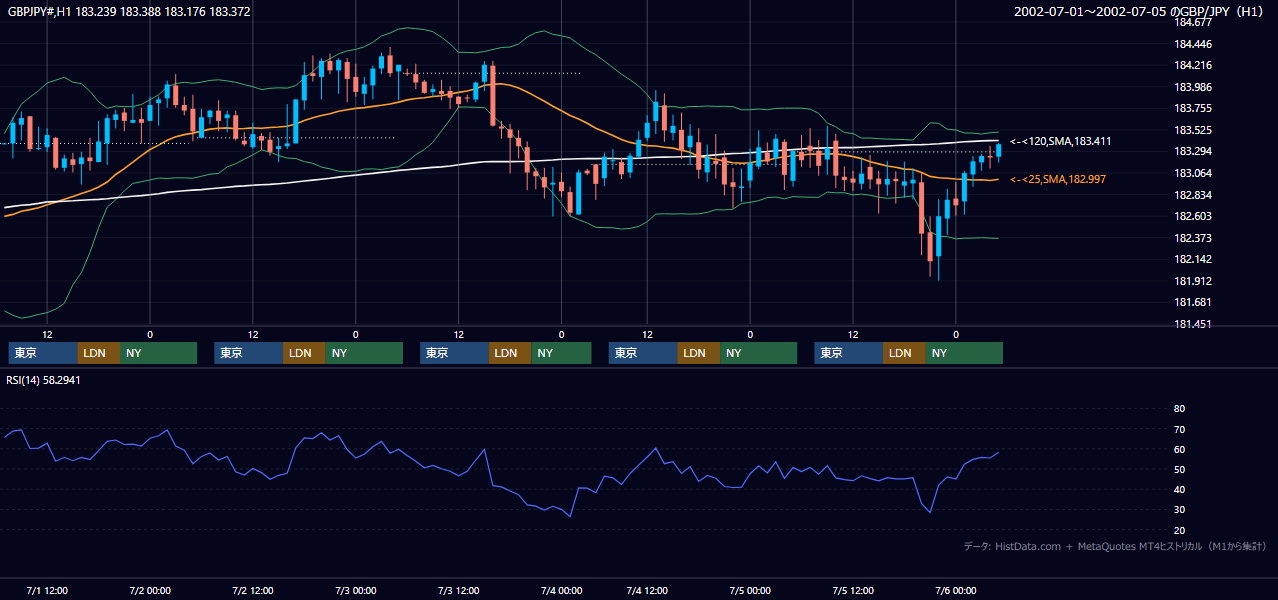
Task: Click the 7/3 12:00 date label
Action: tap(459, 590)
